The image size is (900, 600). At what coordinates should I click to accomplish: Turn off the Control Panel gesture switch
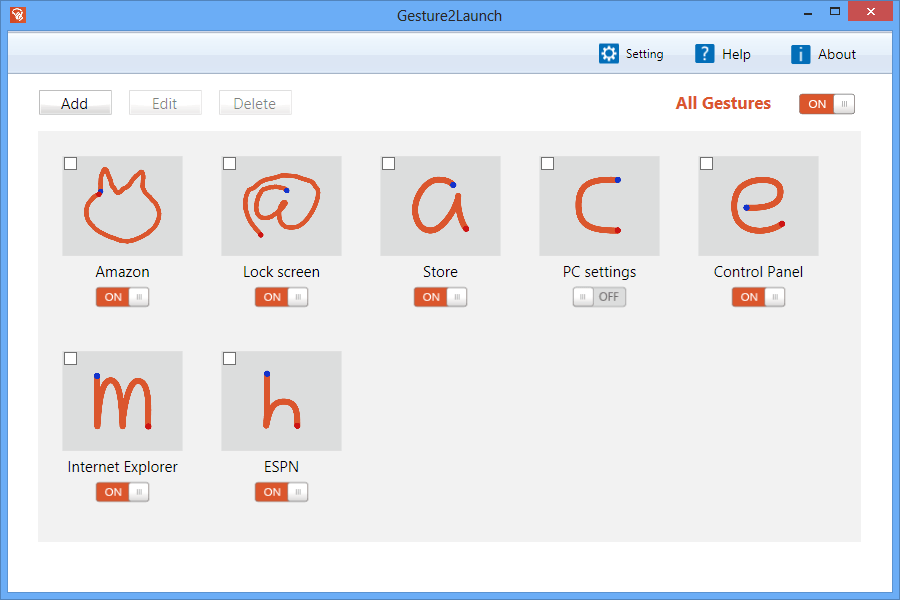[758, 297]
